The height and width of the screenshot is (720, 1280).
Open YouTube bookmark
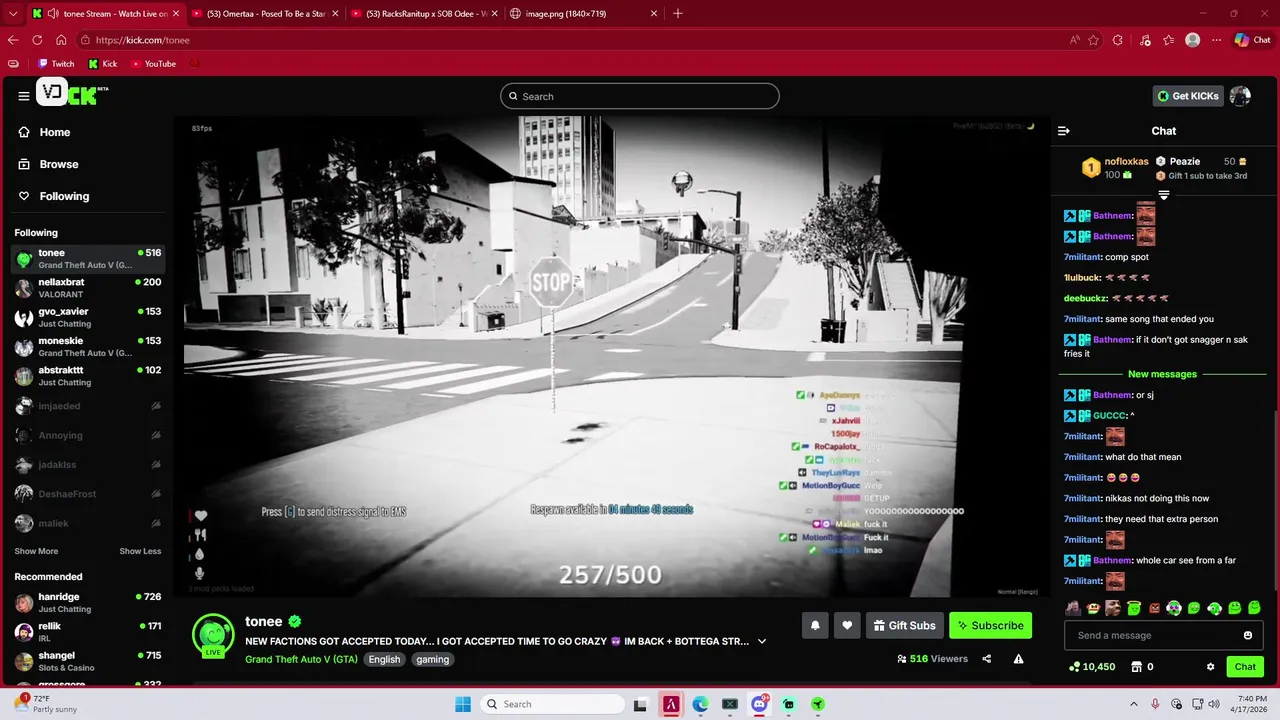click(x=153, y=64)
